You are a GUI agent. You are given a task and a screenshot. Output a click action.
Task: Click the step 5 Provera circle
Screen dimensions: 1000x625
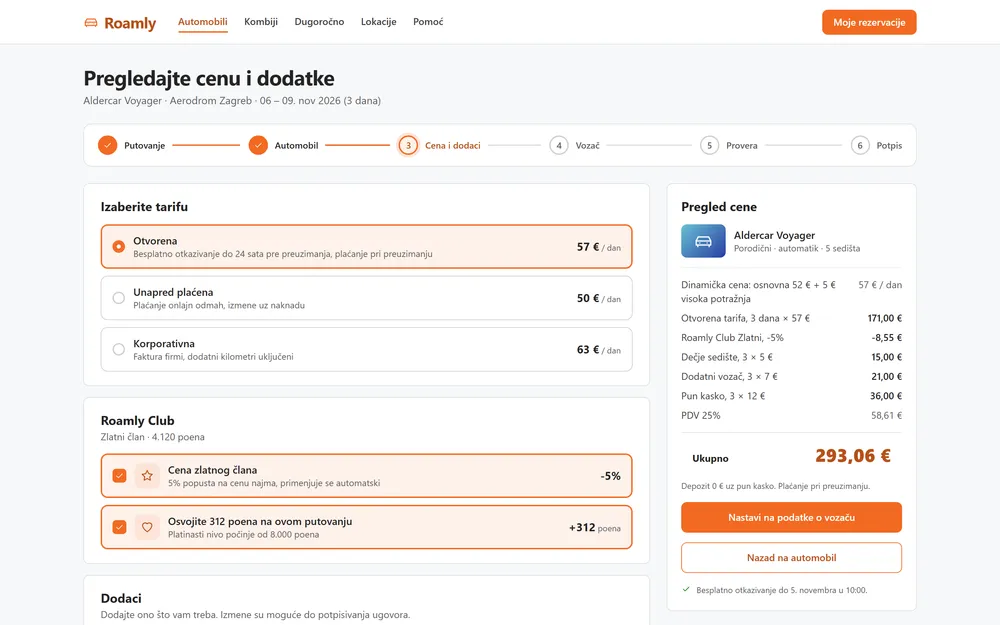(x=709, y=145)
